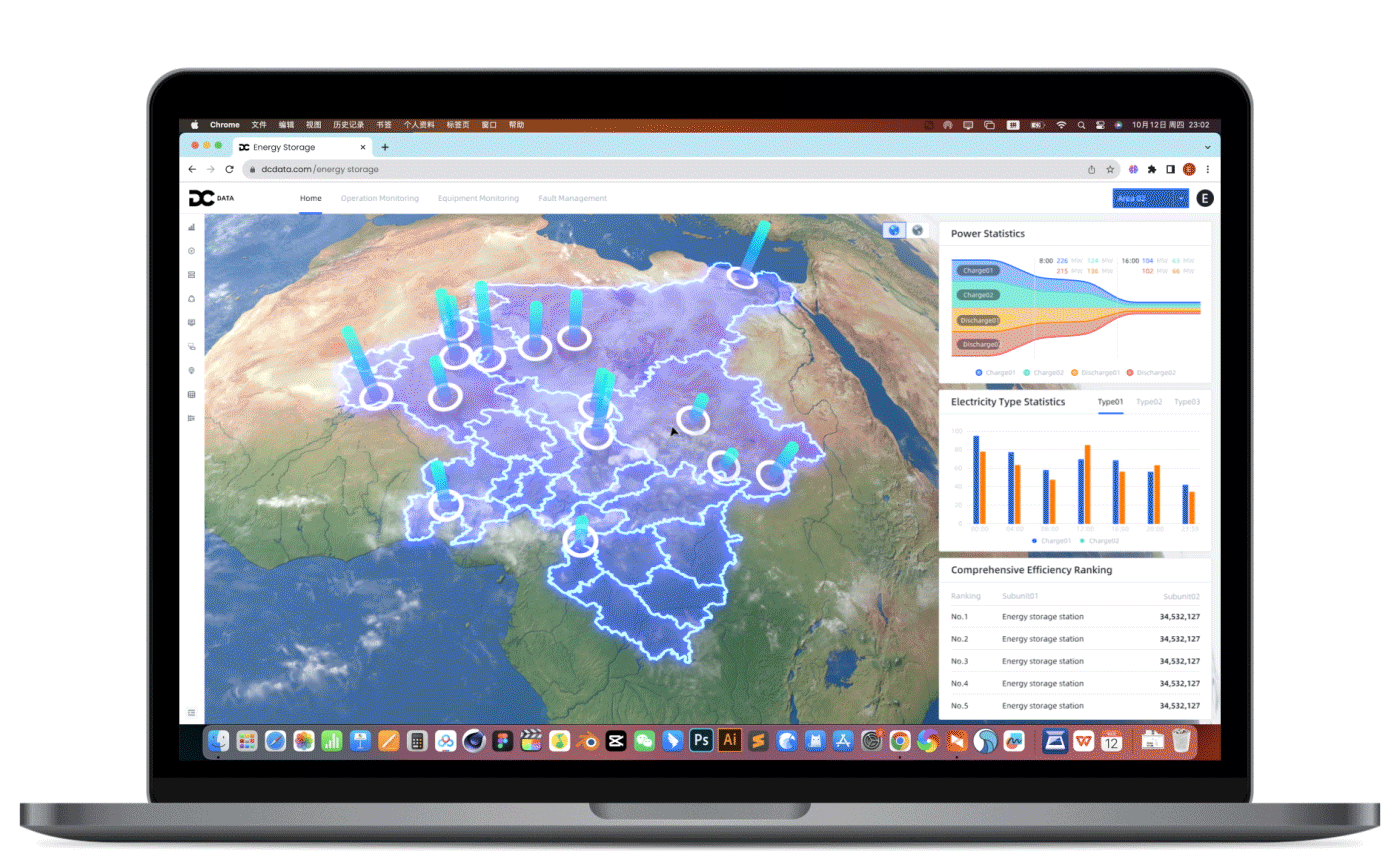Open the Chrome extensions puzzle icon
This screenshot has width=1400, height=868.
click(x=1152, y=169)
